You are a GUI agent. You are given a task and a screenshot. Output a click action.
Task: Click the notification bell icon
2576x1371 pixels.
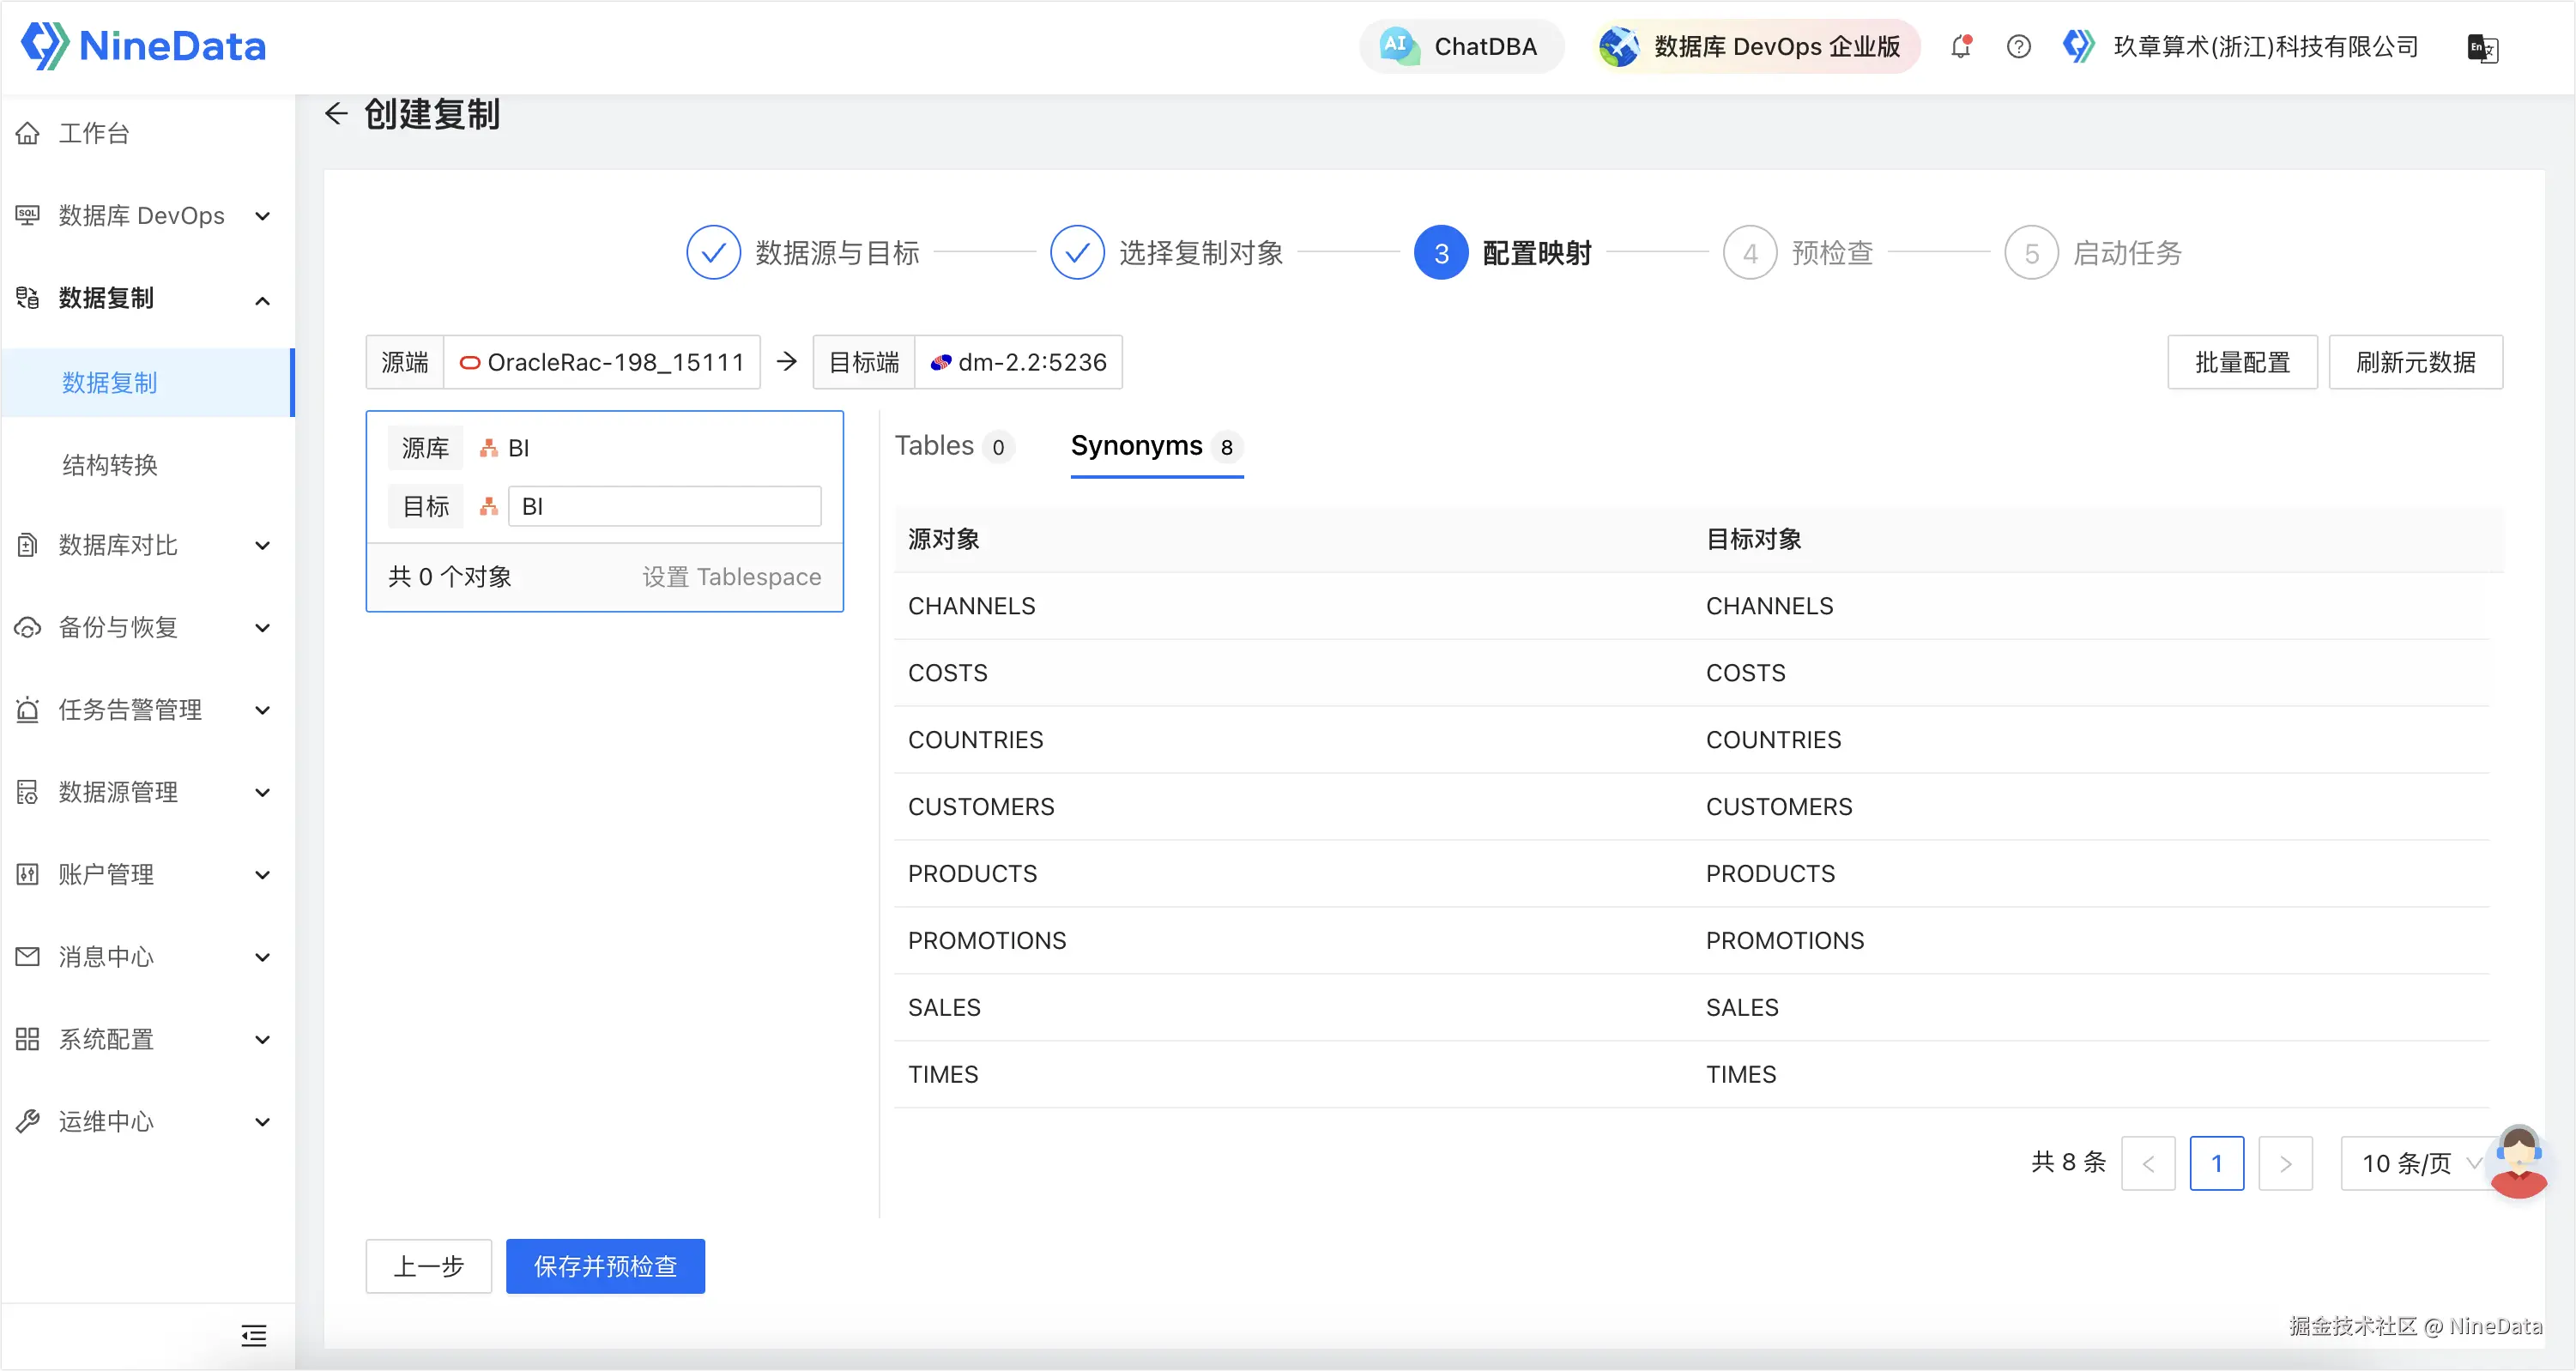(1960, 47)
